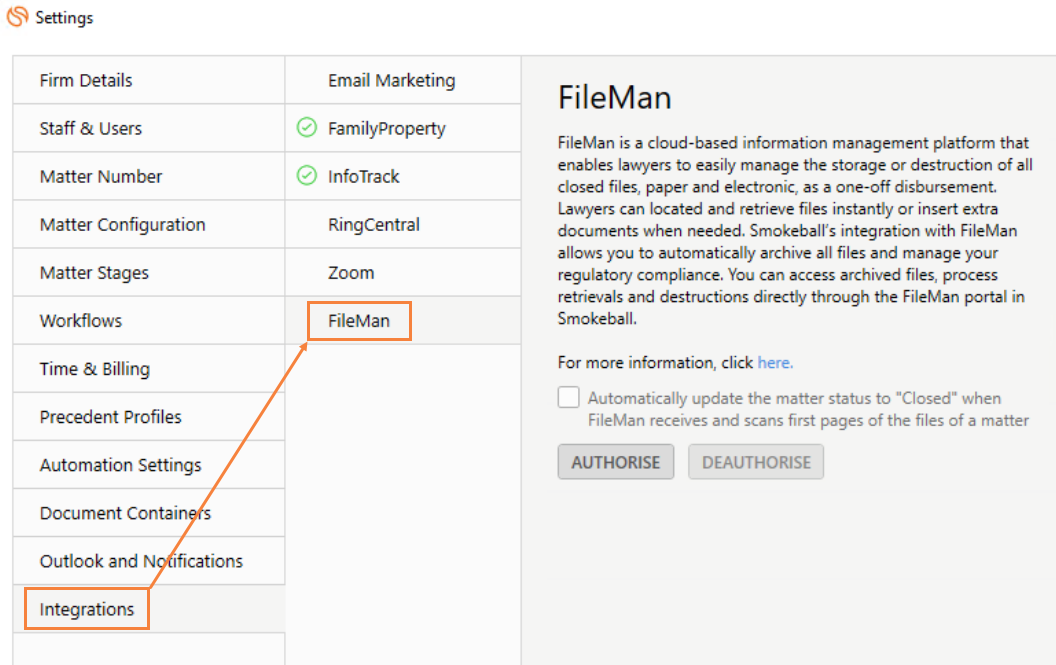Open Outlook and Notifications settings
The height and width of the screenshot is (665, 1056).
(149, 561)
